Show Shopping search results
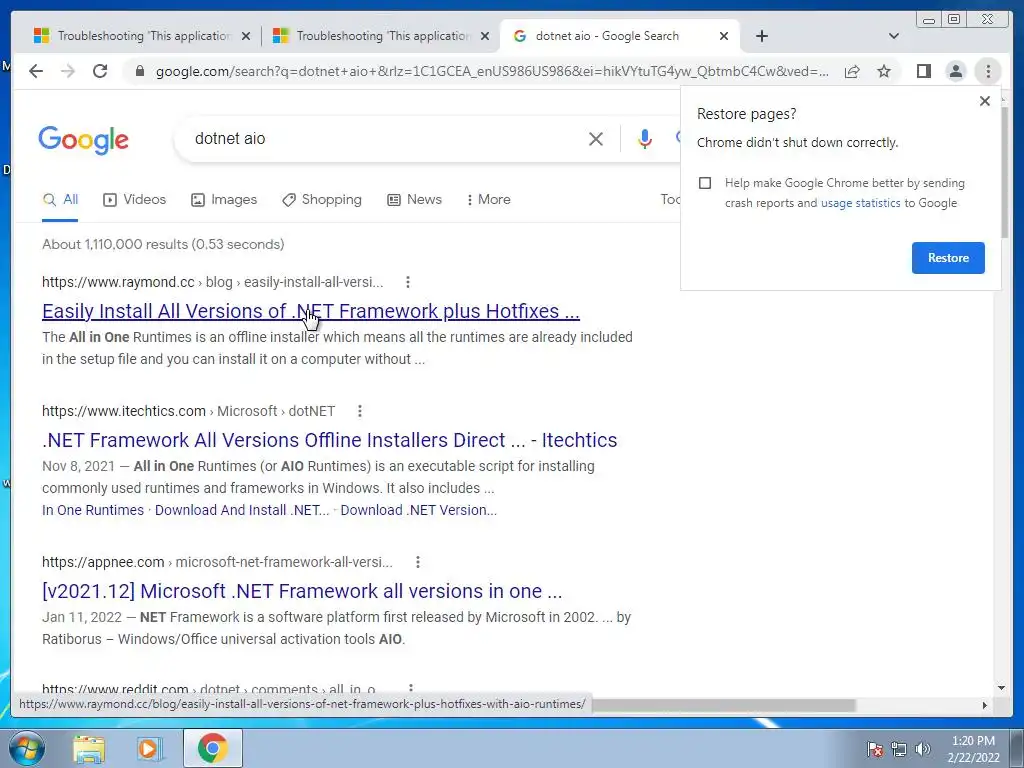The height and width of the screenshot is (768, 1024). (x=321, y=199)
